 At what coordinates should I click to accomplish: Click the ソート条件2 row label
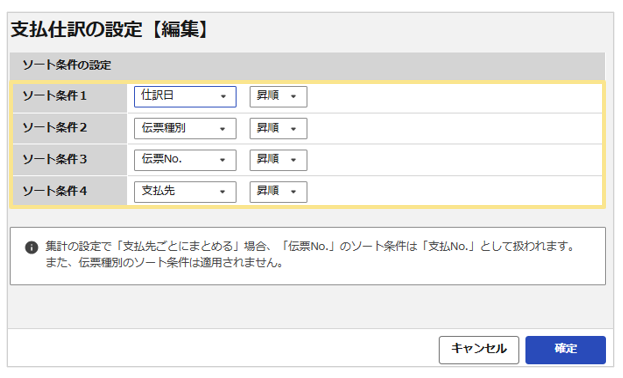54,128
